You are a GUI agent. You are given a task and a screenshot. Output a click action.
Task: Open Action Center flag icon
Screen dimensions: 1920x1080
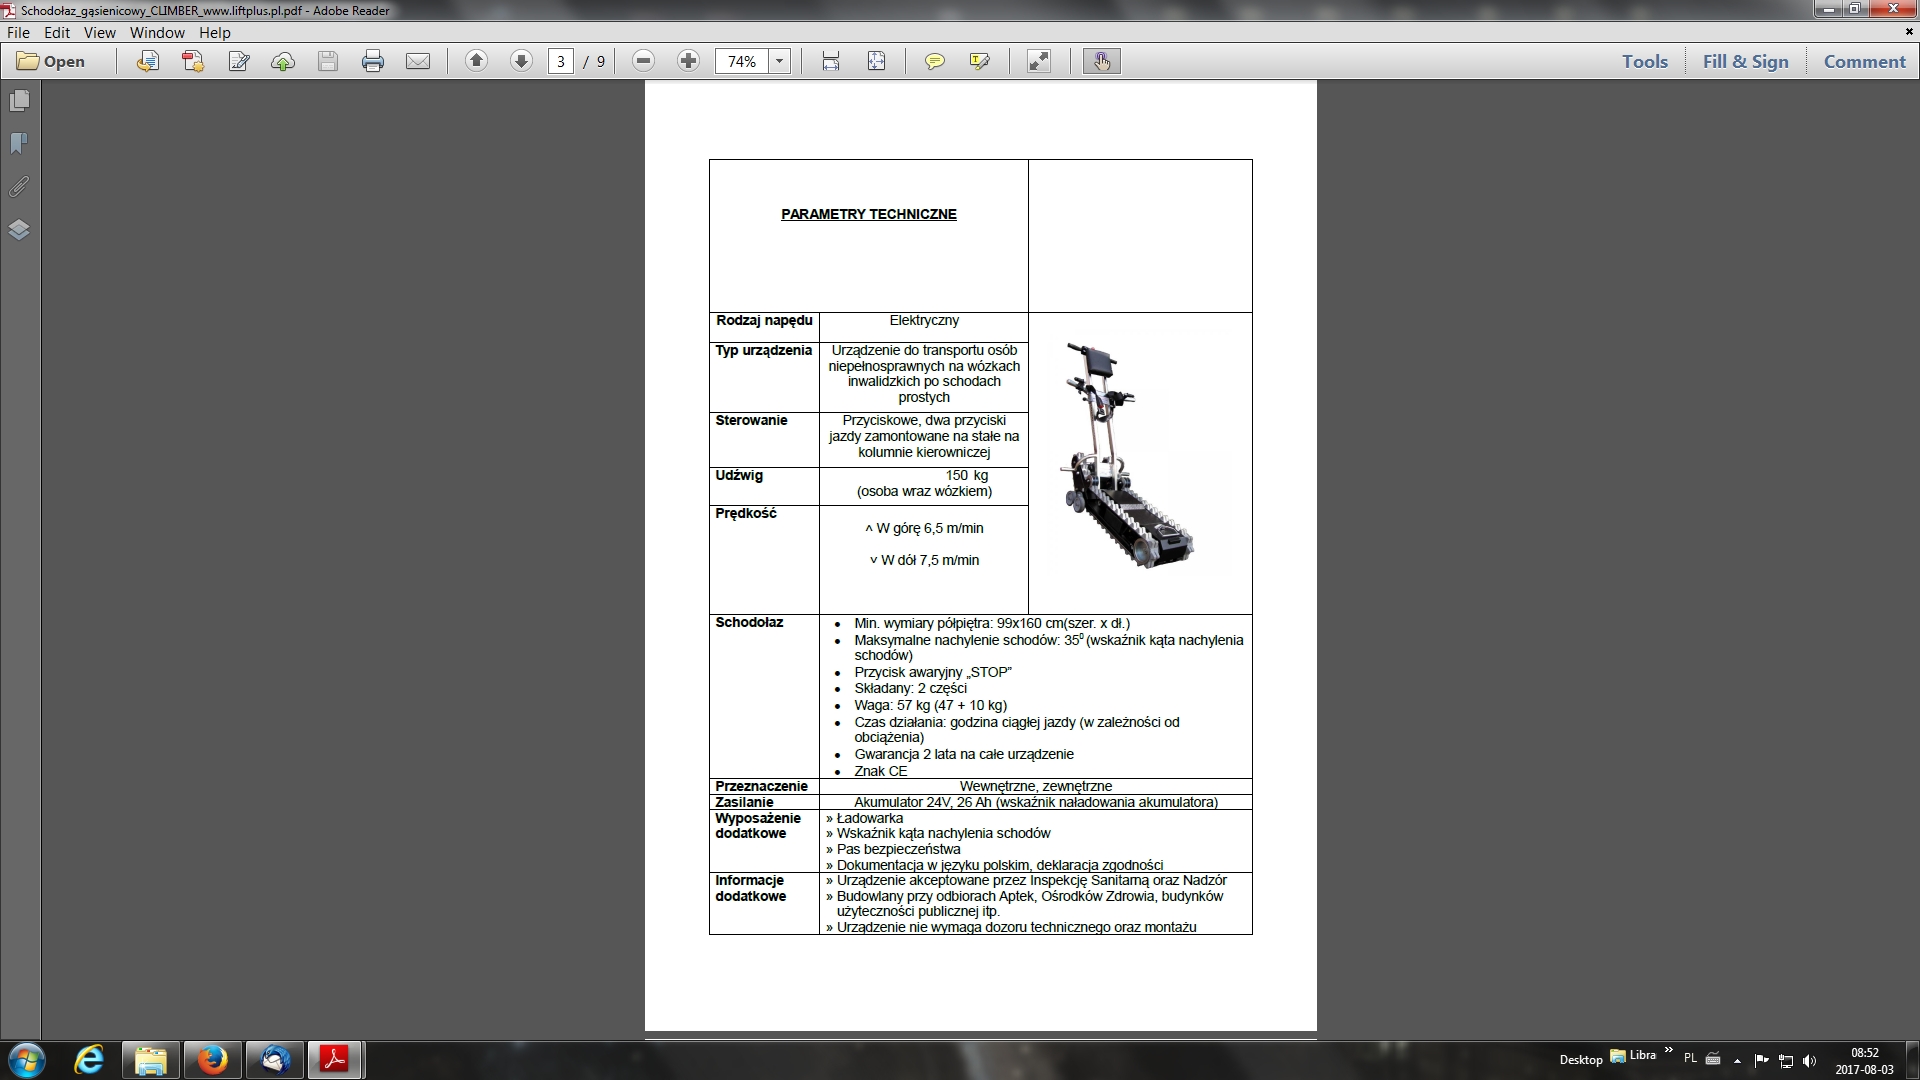1762,1060
